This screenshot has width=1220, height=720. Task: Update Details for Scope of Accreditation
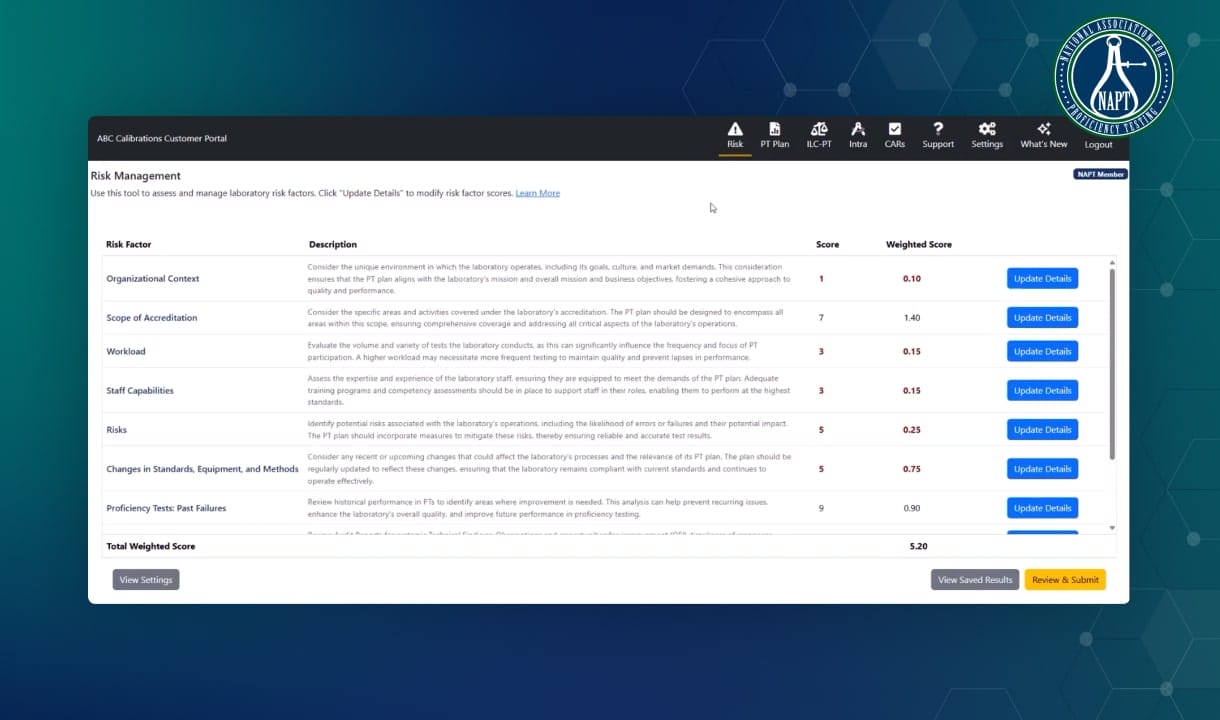(x=1042, y=318)
